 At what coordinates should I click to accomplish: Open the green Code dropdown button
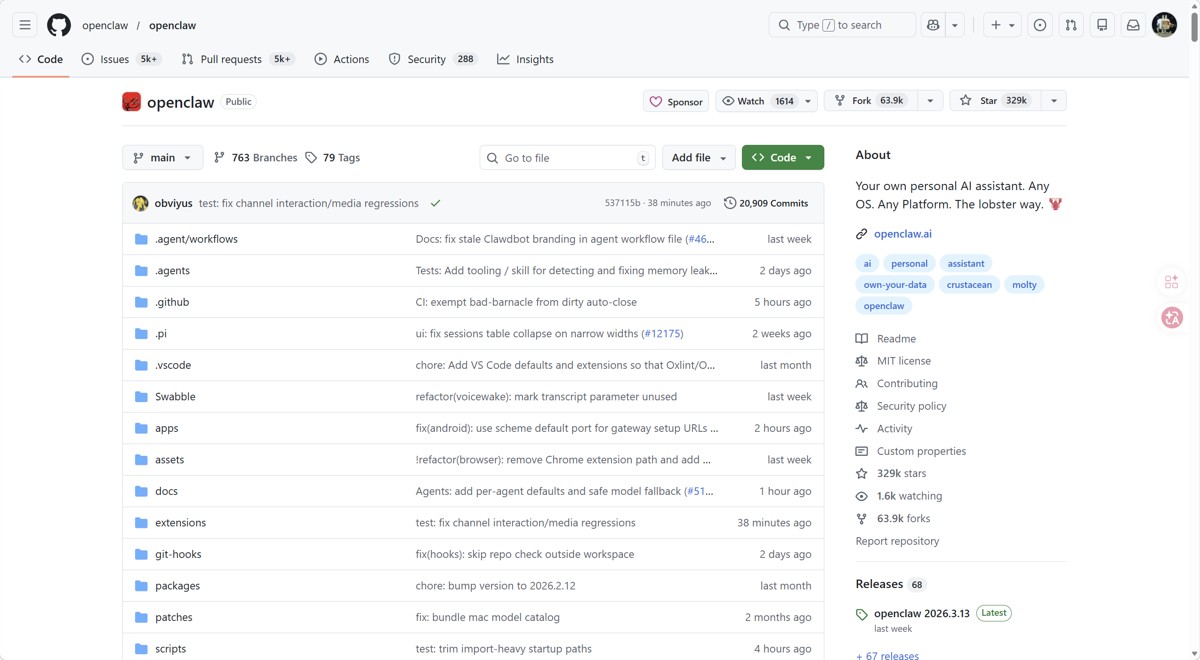tap(783, 158)
